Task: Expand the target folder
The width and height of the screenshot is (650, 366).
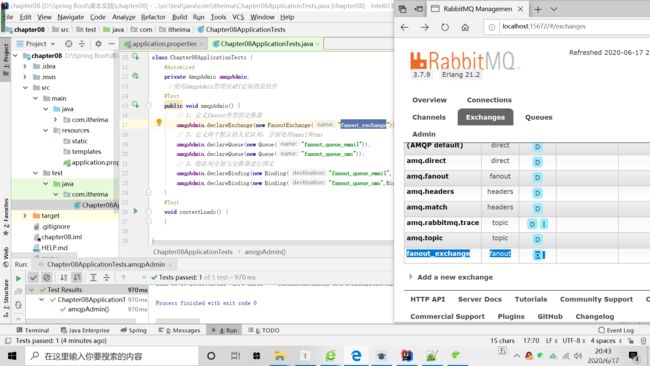Action: click(25, 216)
